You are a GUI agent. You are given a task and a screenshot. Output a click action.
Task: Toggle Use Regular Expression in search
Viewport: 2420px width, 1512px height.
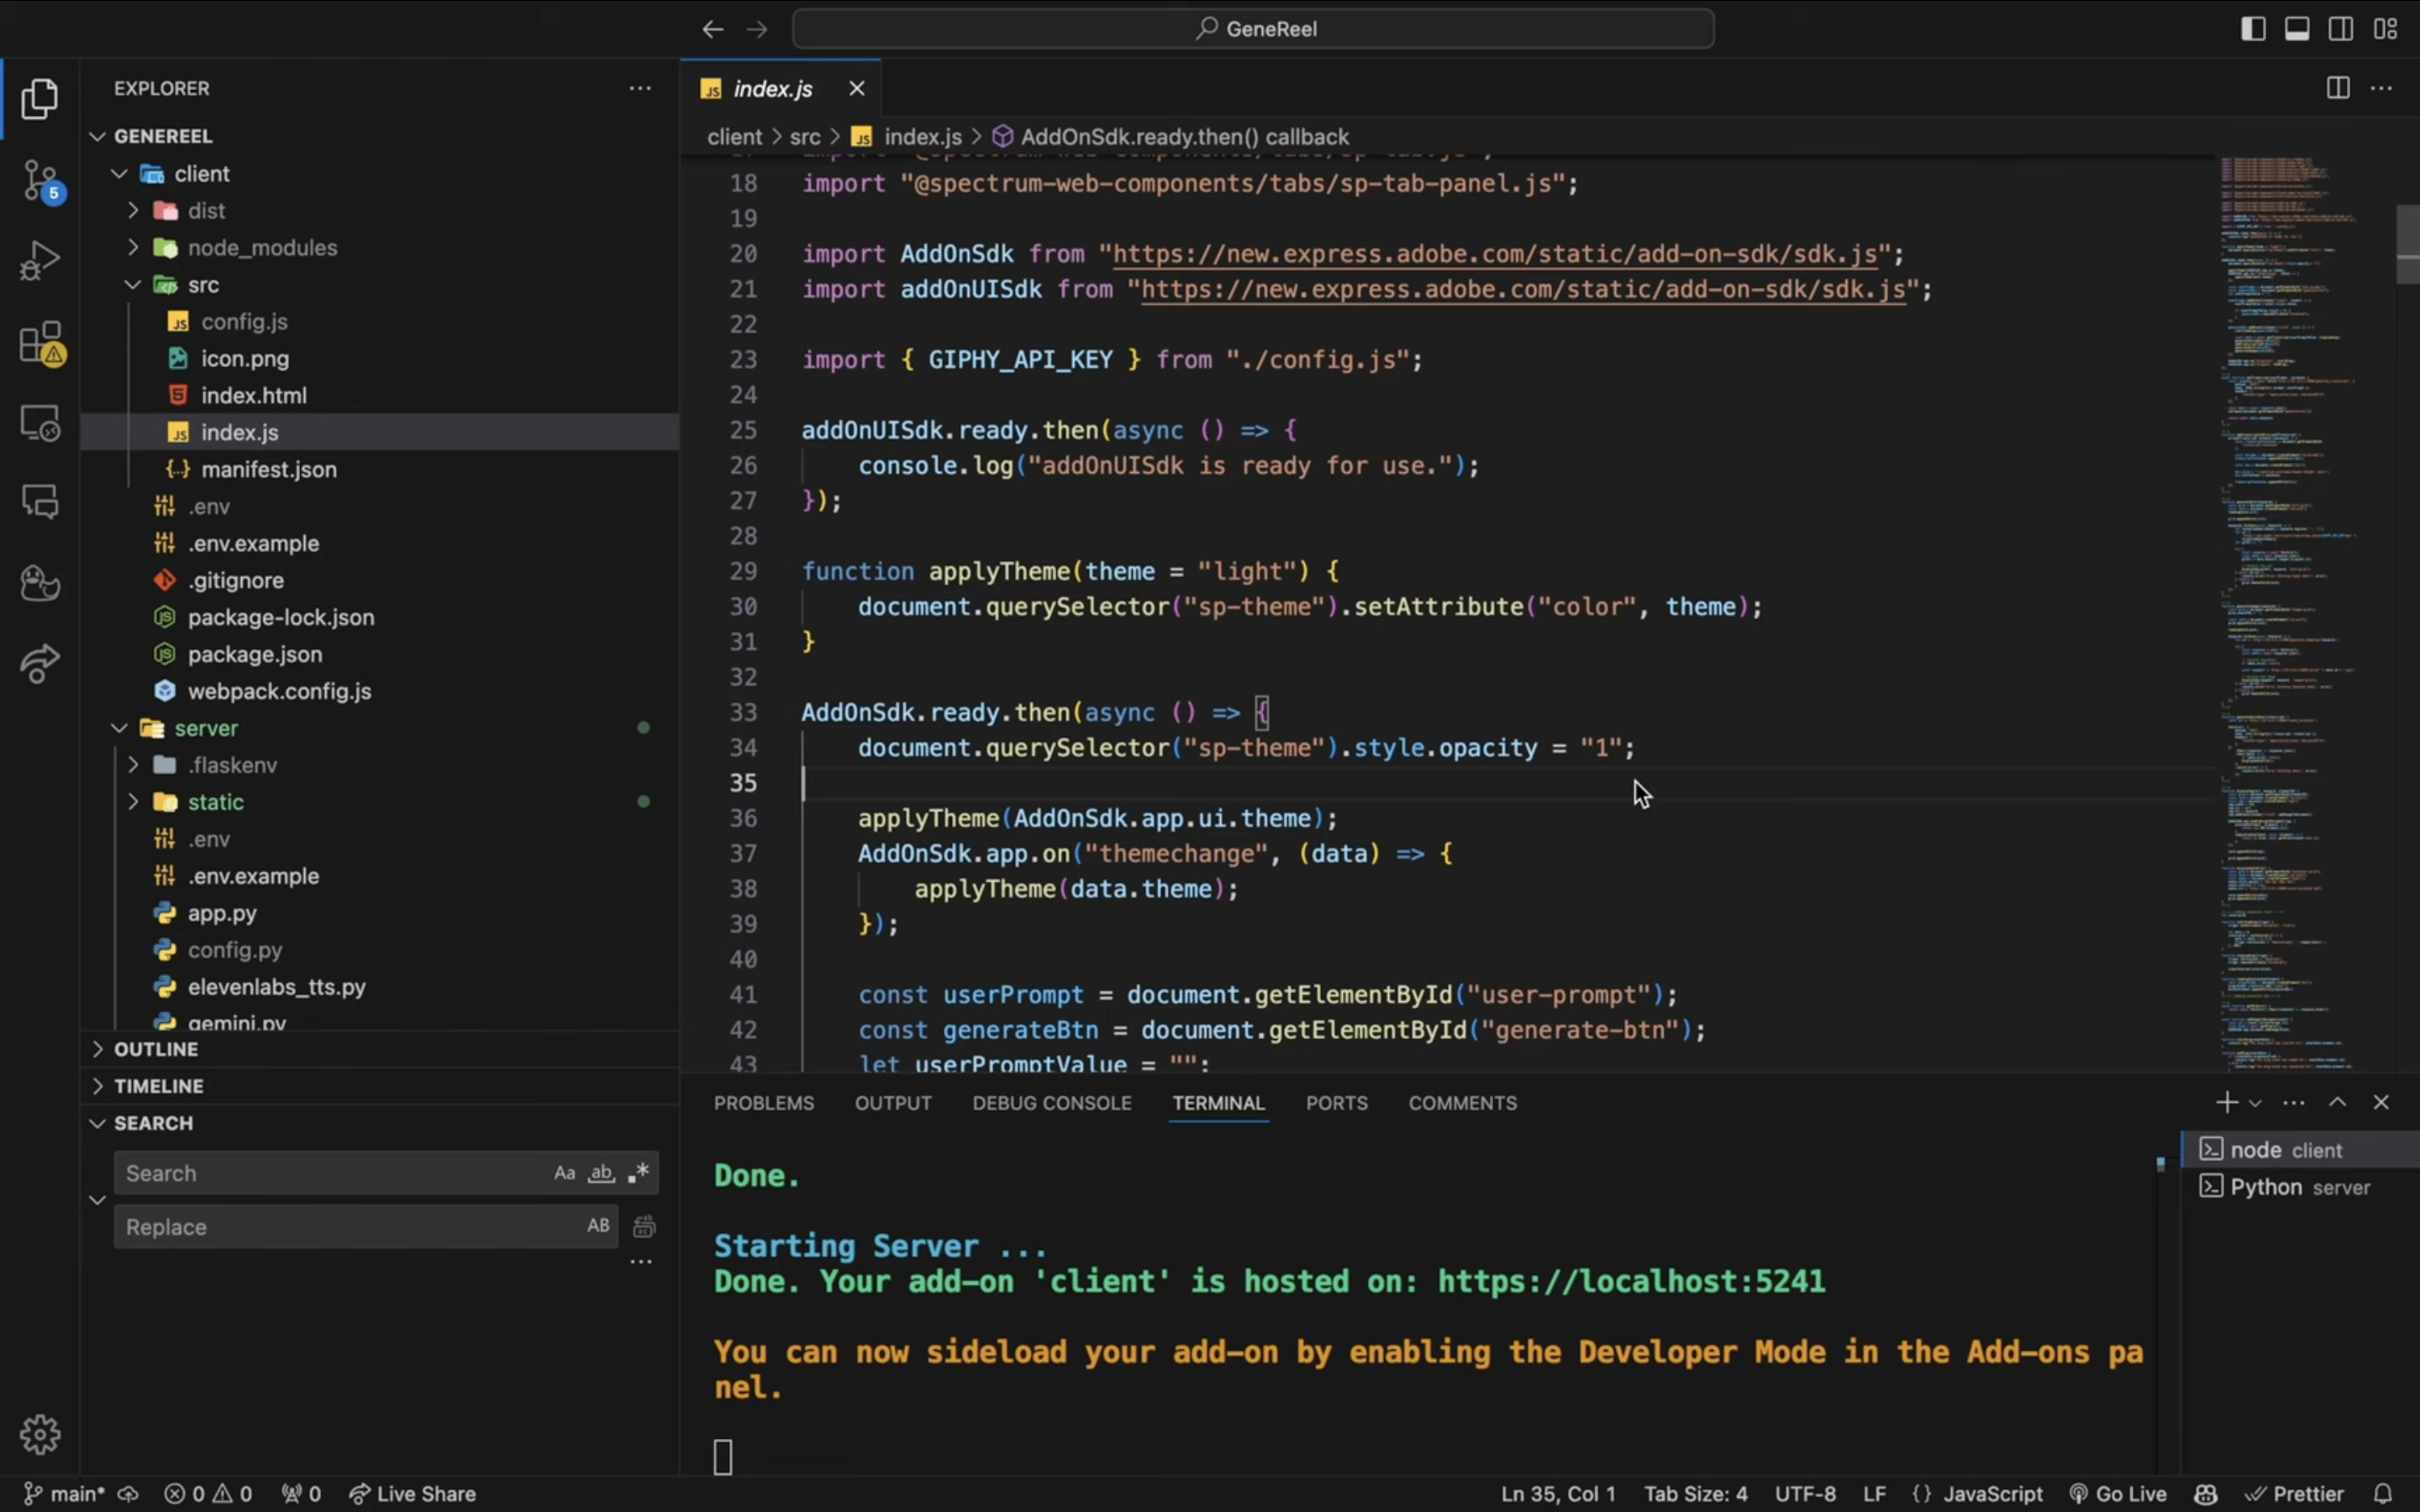pos(638,1173)
